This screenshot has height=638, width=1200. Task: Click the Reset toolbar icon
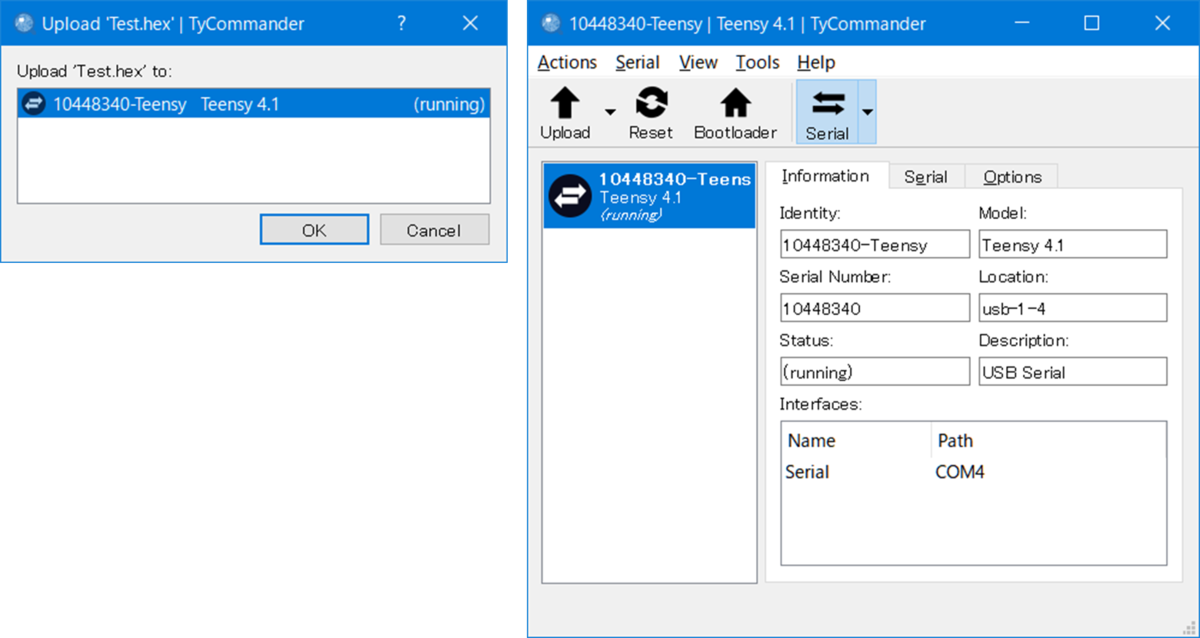click(x=651, y=103)
